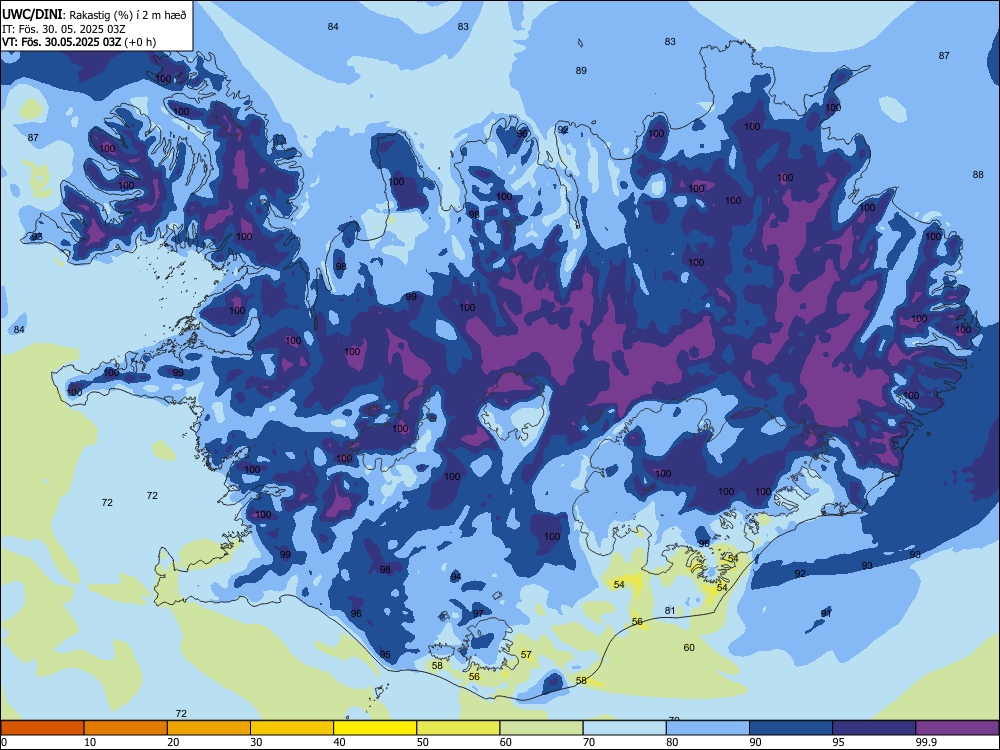This screenshot has height=750, width=1000.
Task: Click the legend tick label "90"
Action: coord(755,742)
